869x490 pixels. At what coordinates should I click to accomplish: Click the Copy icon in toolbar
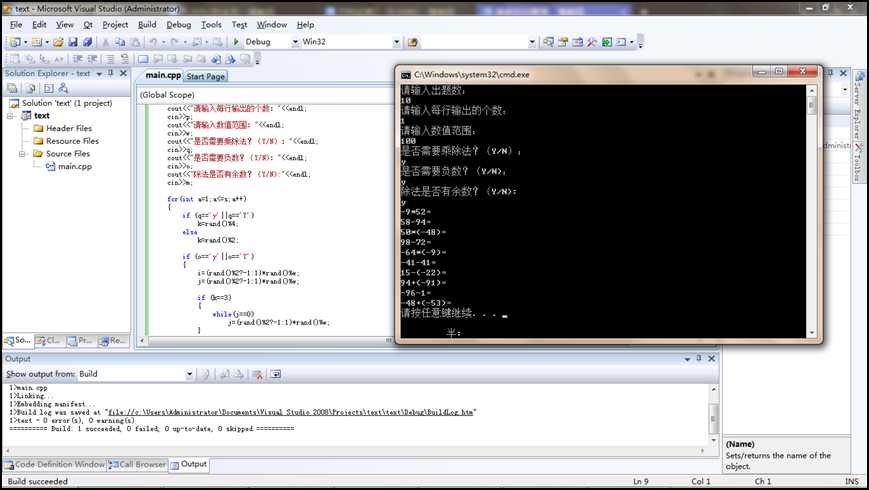coord(120,42)
